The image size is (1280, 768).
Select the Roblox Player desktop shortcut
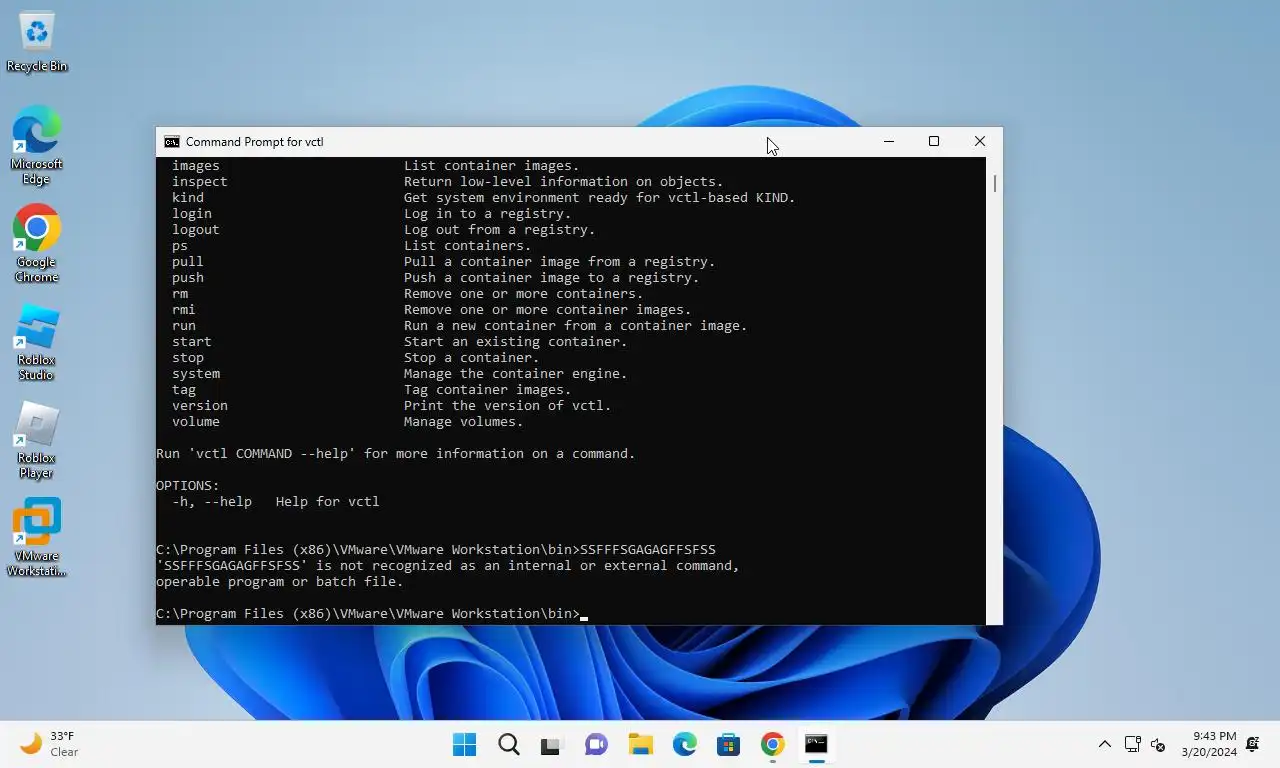[x=36, y=440]
